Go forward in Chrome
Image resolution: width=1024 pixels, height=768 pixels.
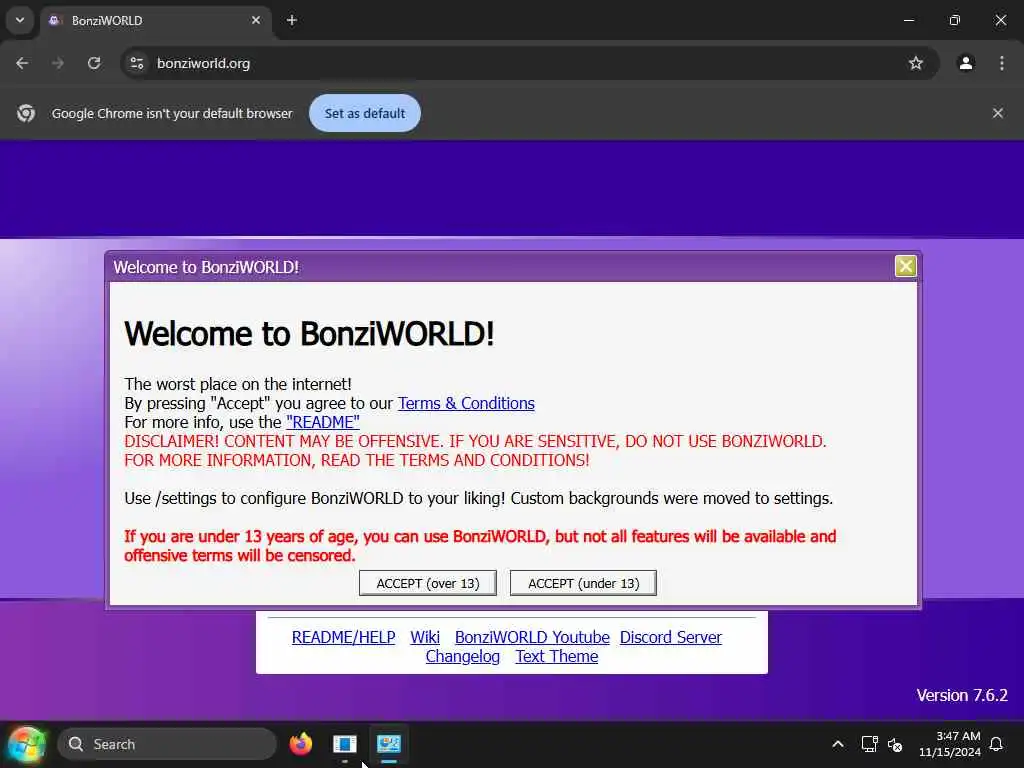pyautogui.click(x=58, y=63)
